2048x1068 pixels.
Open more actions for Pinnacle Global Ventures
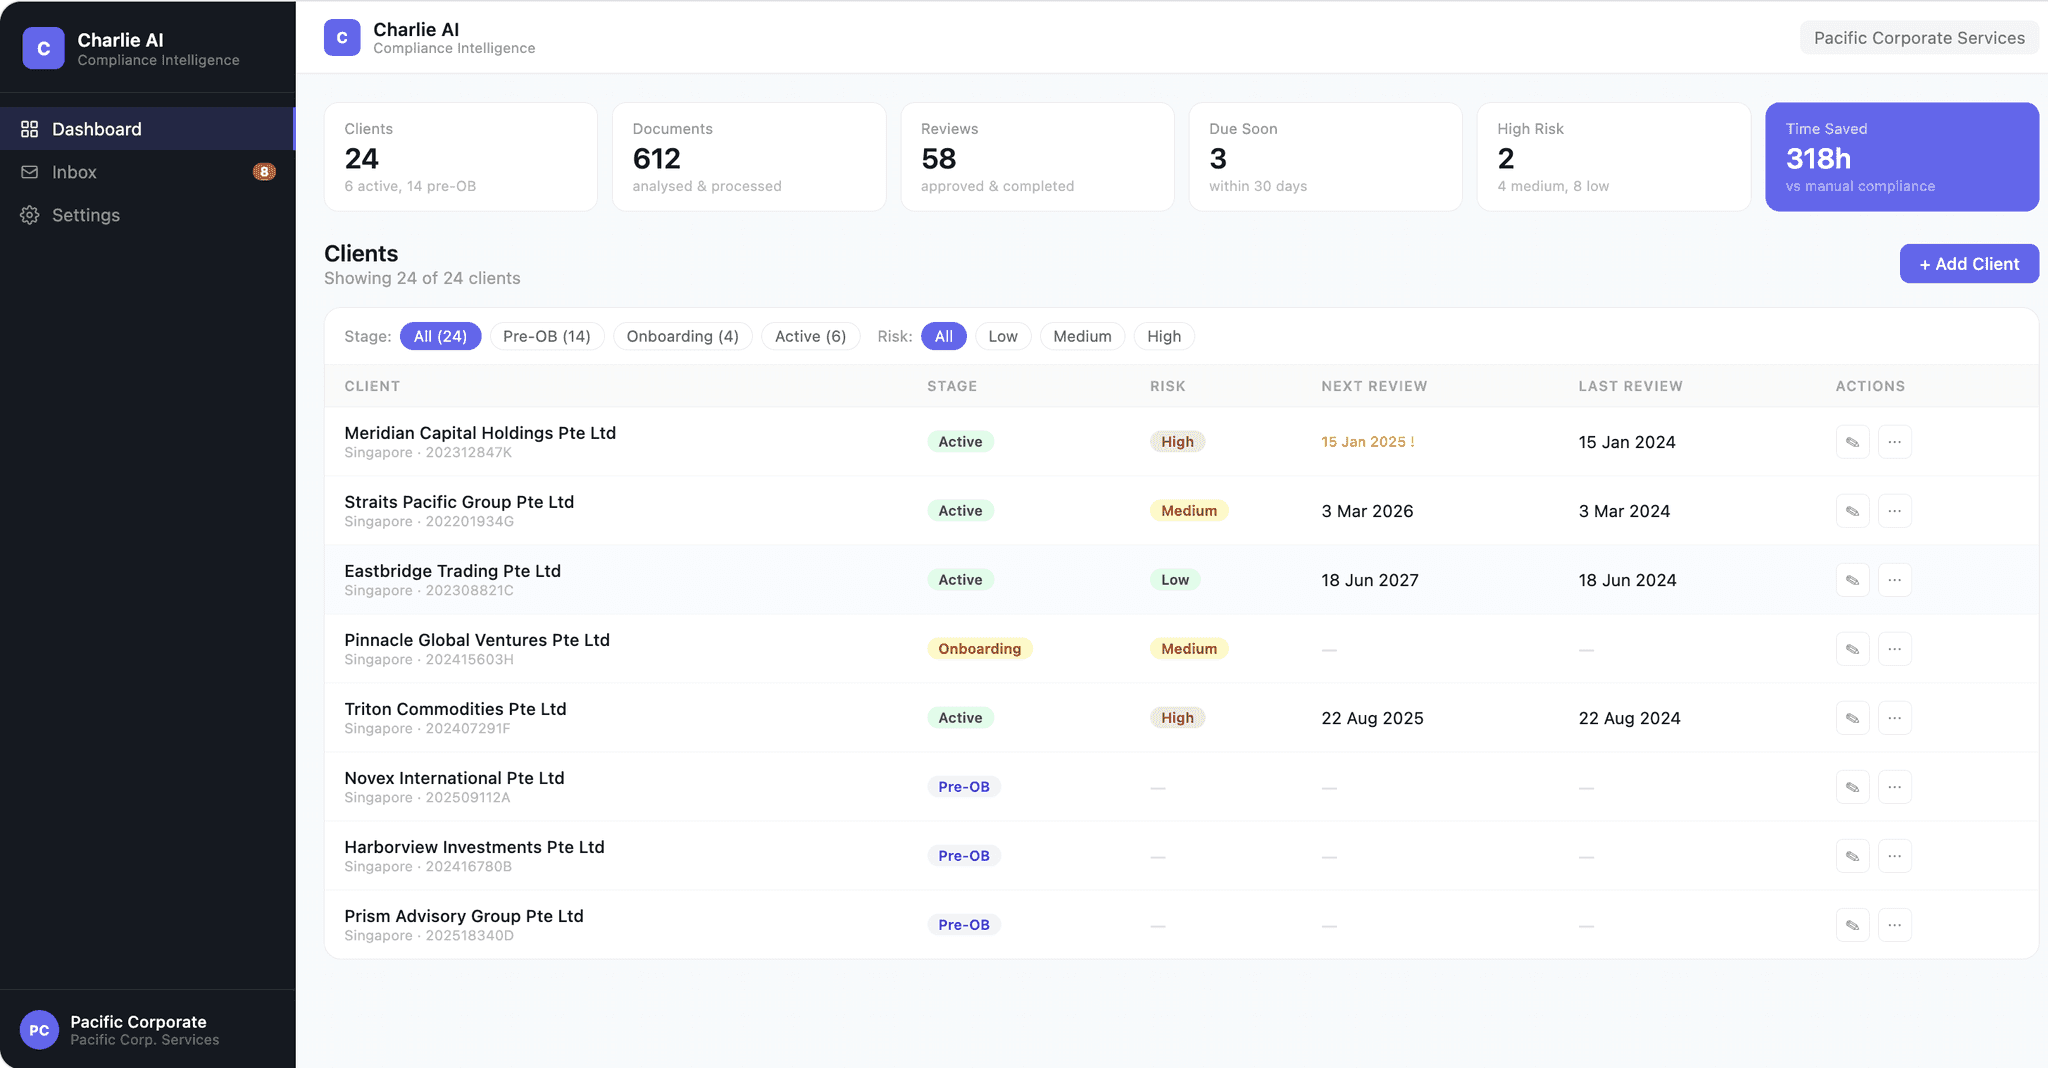point(1894,649)
